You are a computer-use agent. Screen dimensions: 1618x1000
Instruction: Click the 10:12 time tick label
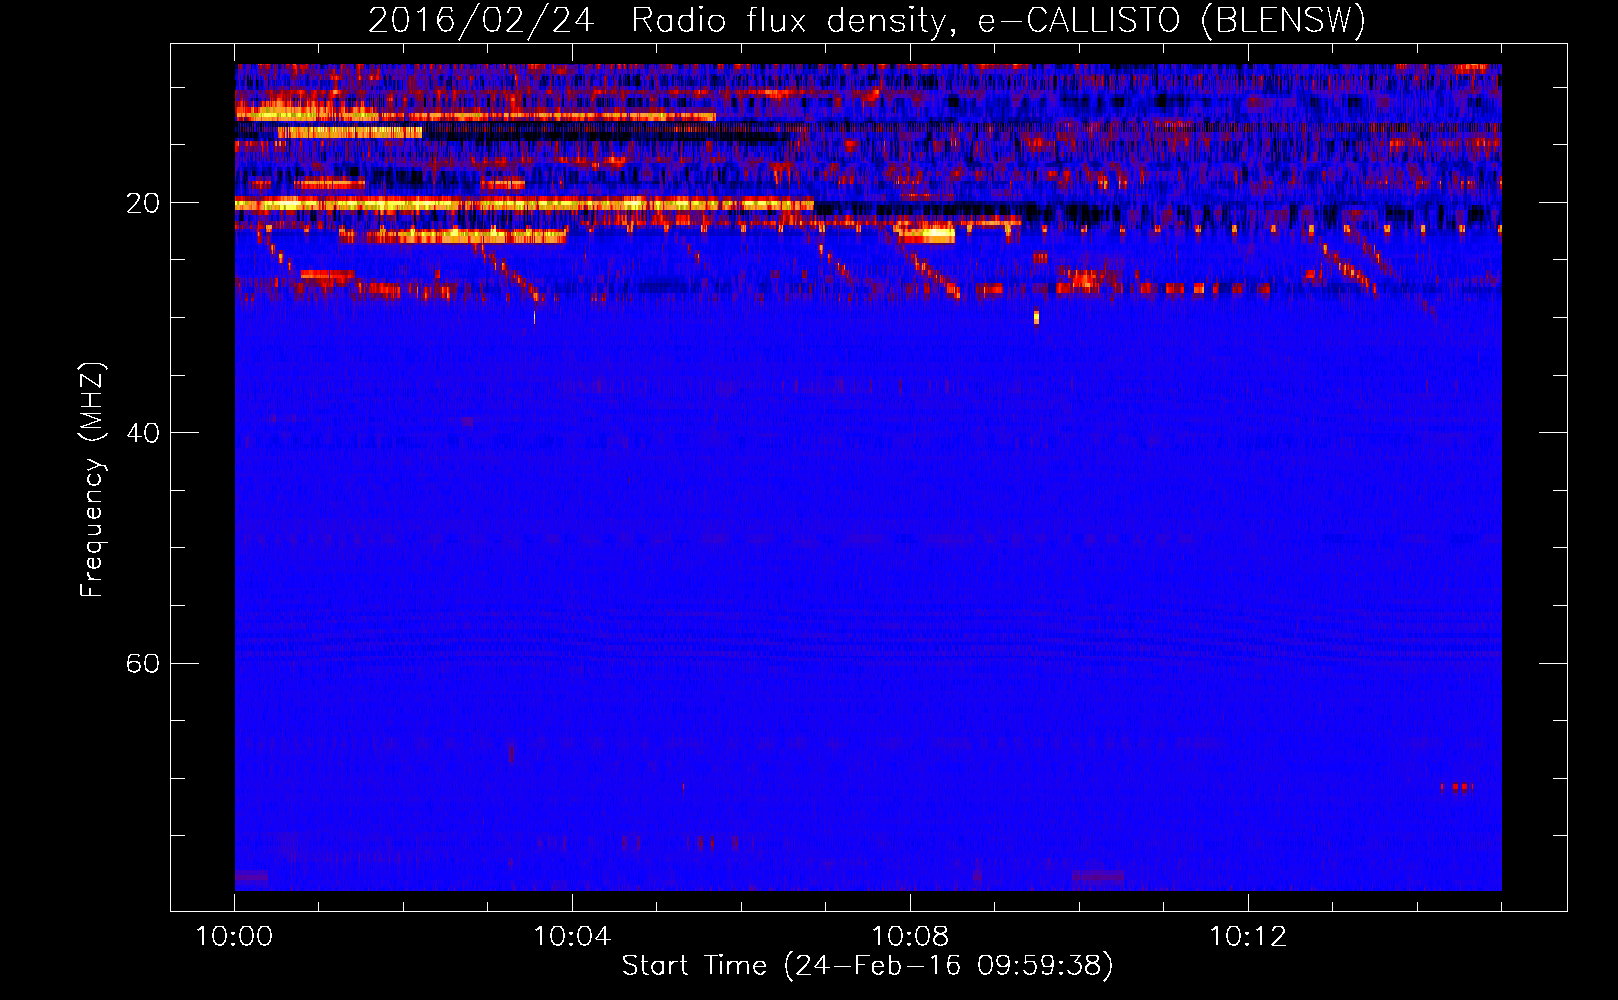point(1248,937)
